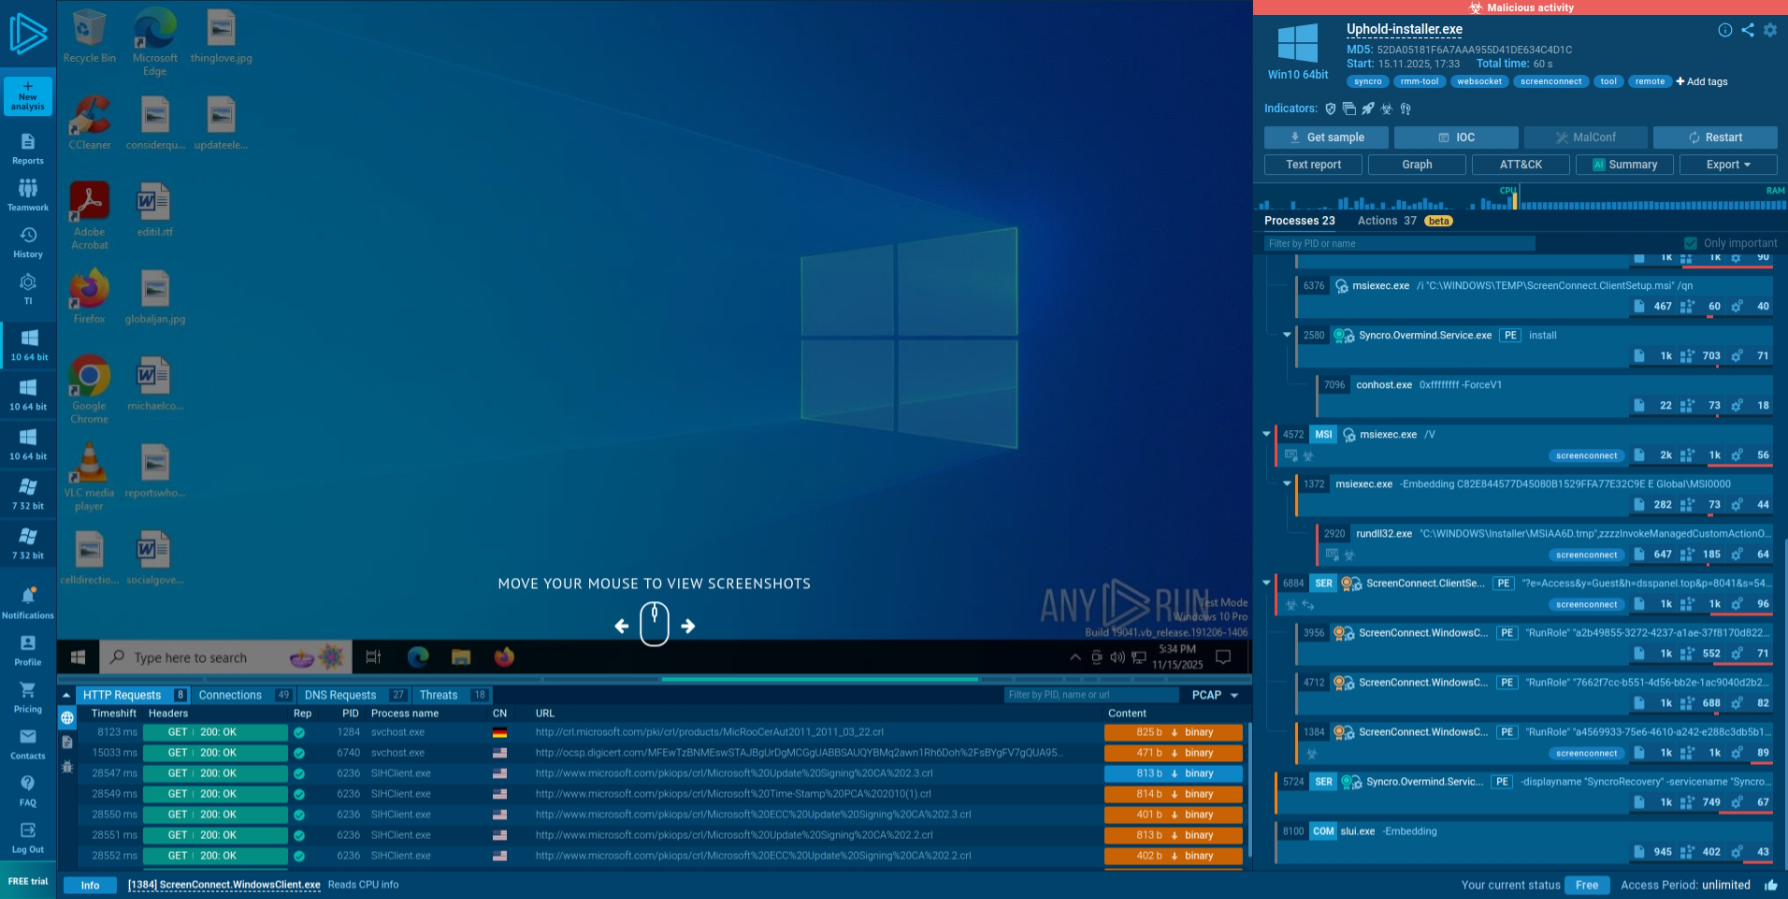This screenshot has width=1788, height=899.
Task: Open the ATT&CK matrix button
Action: [x=1520, y=165]
